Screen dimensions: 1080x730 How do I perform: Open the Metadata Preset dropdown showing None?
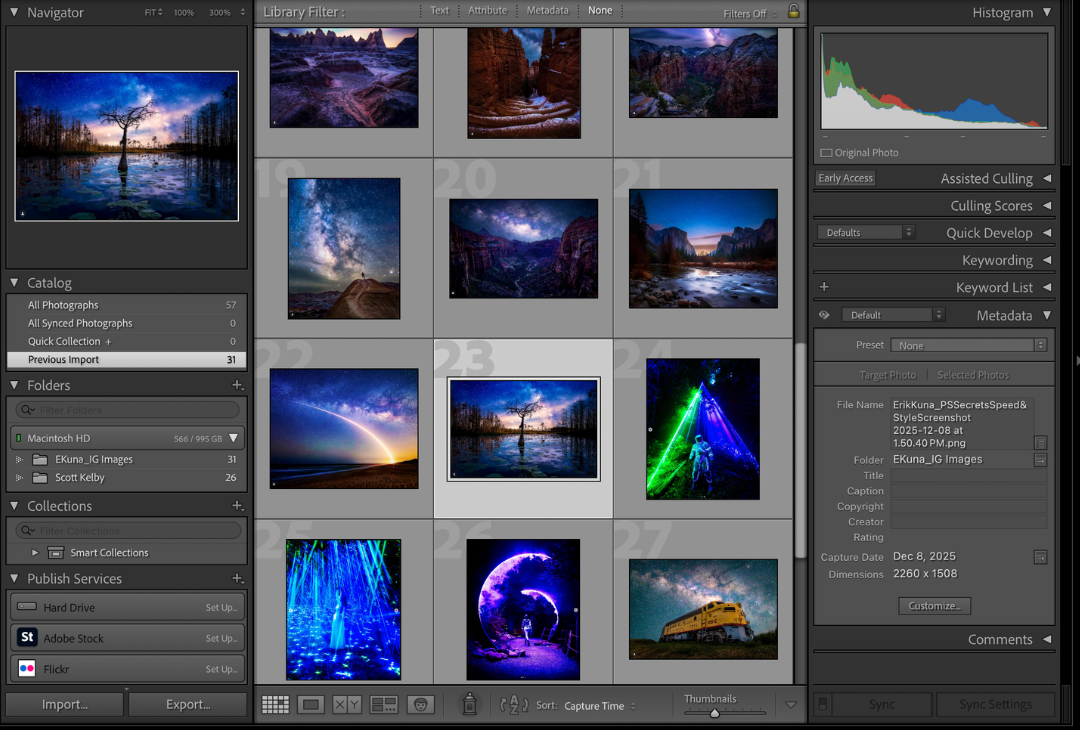pyautogui.click(x=967, y=344)
